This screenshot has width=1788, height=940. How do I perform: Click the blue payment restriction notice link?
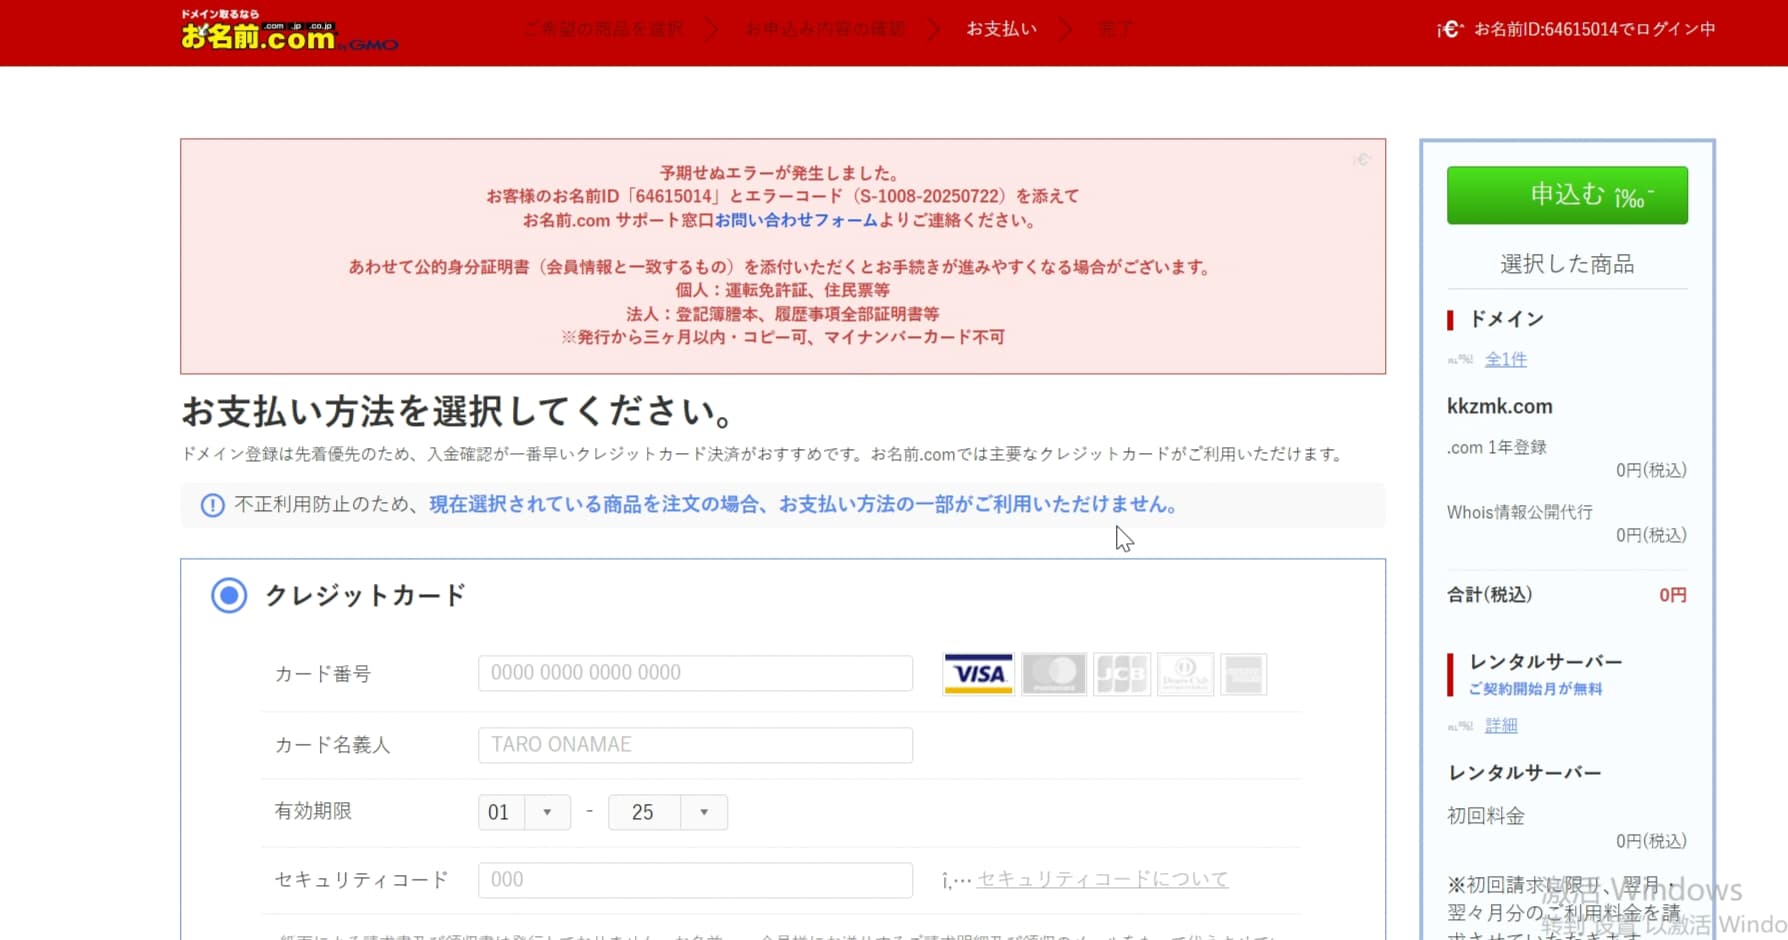point(803,505)
